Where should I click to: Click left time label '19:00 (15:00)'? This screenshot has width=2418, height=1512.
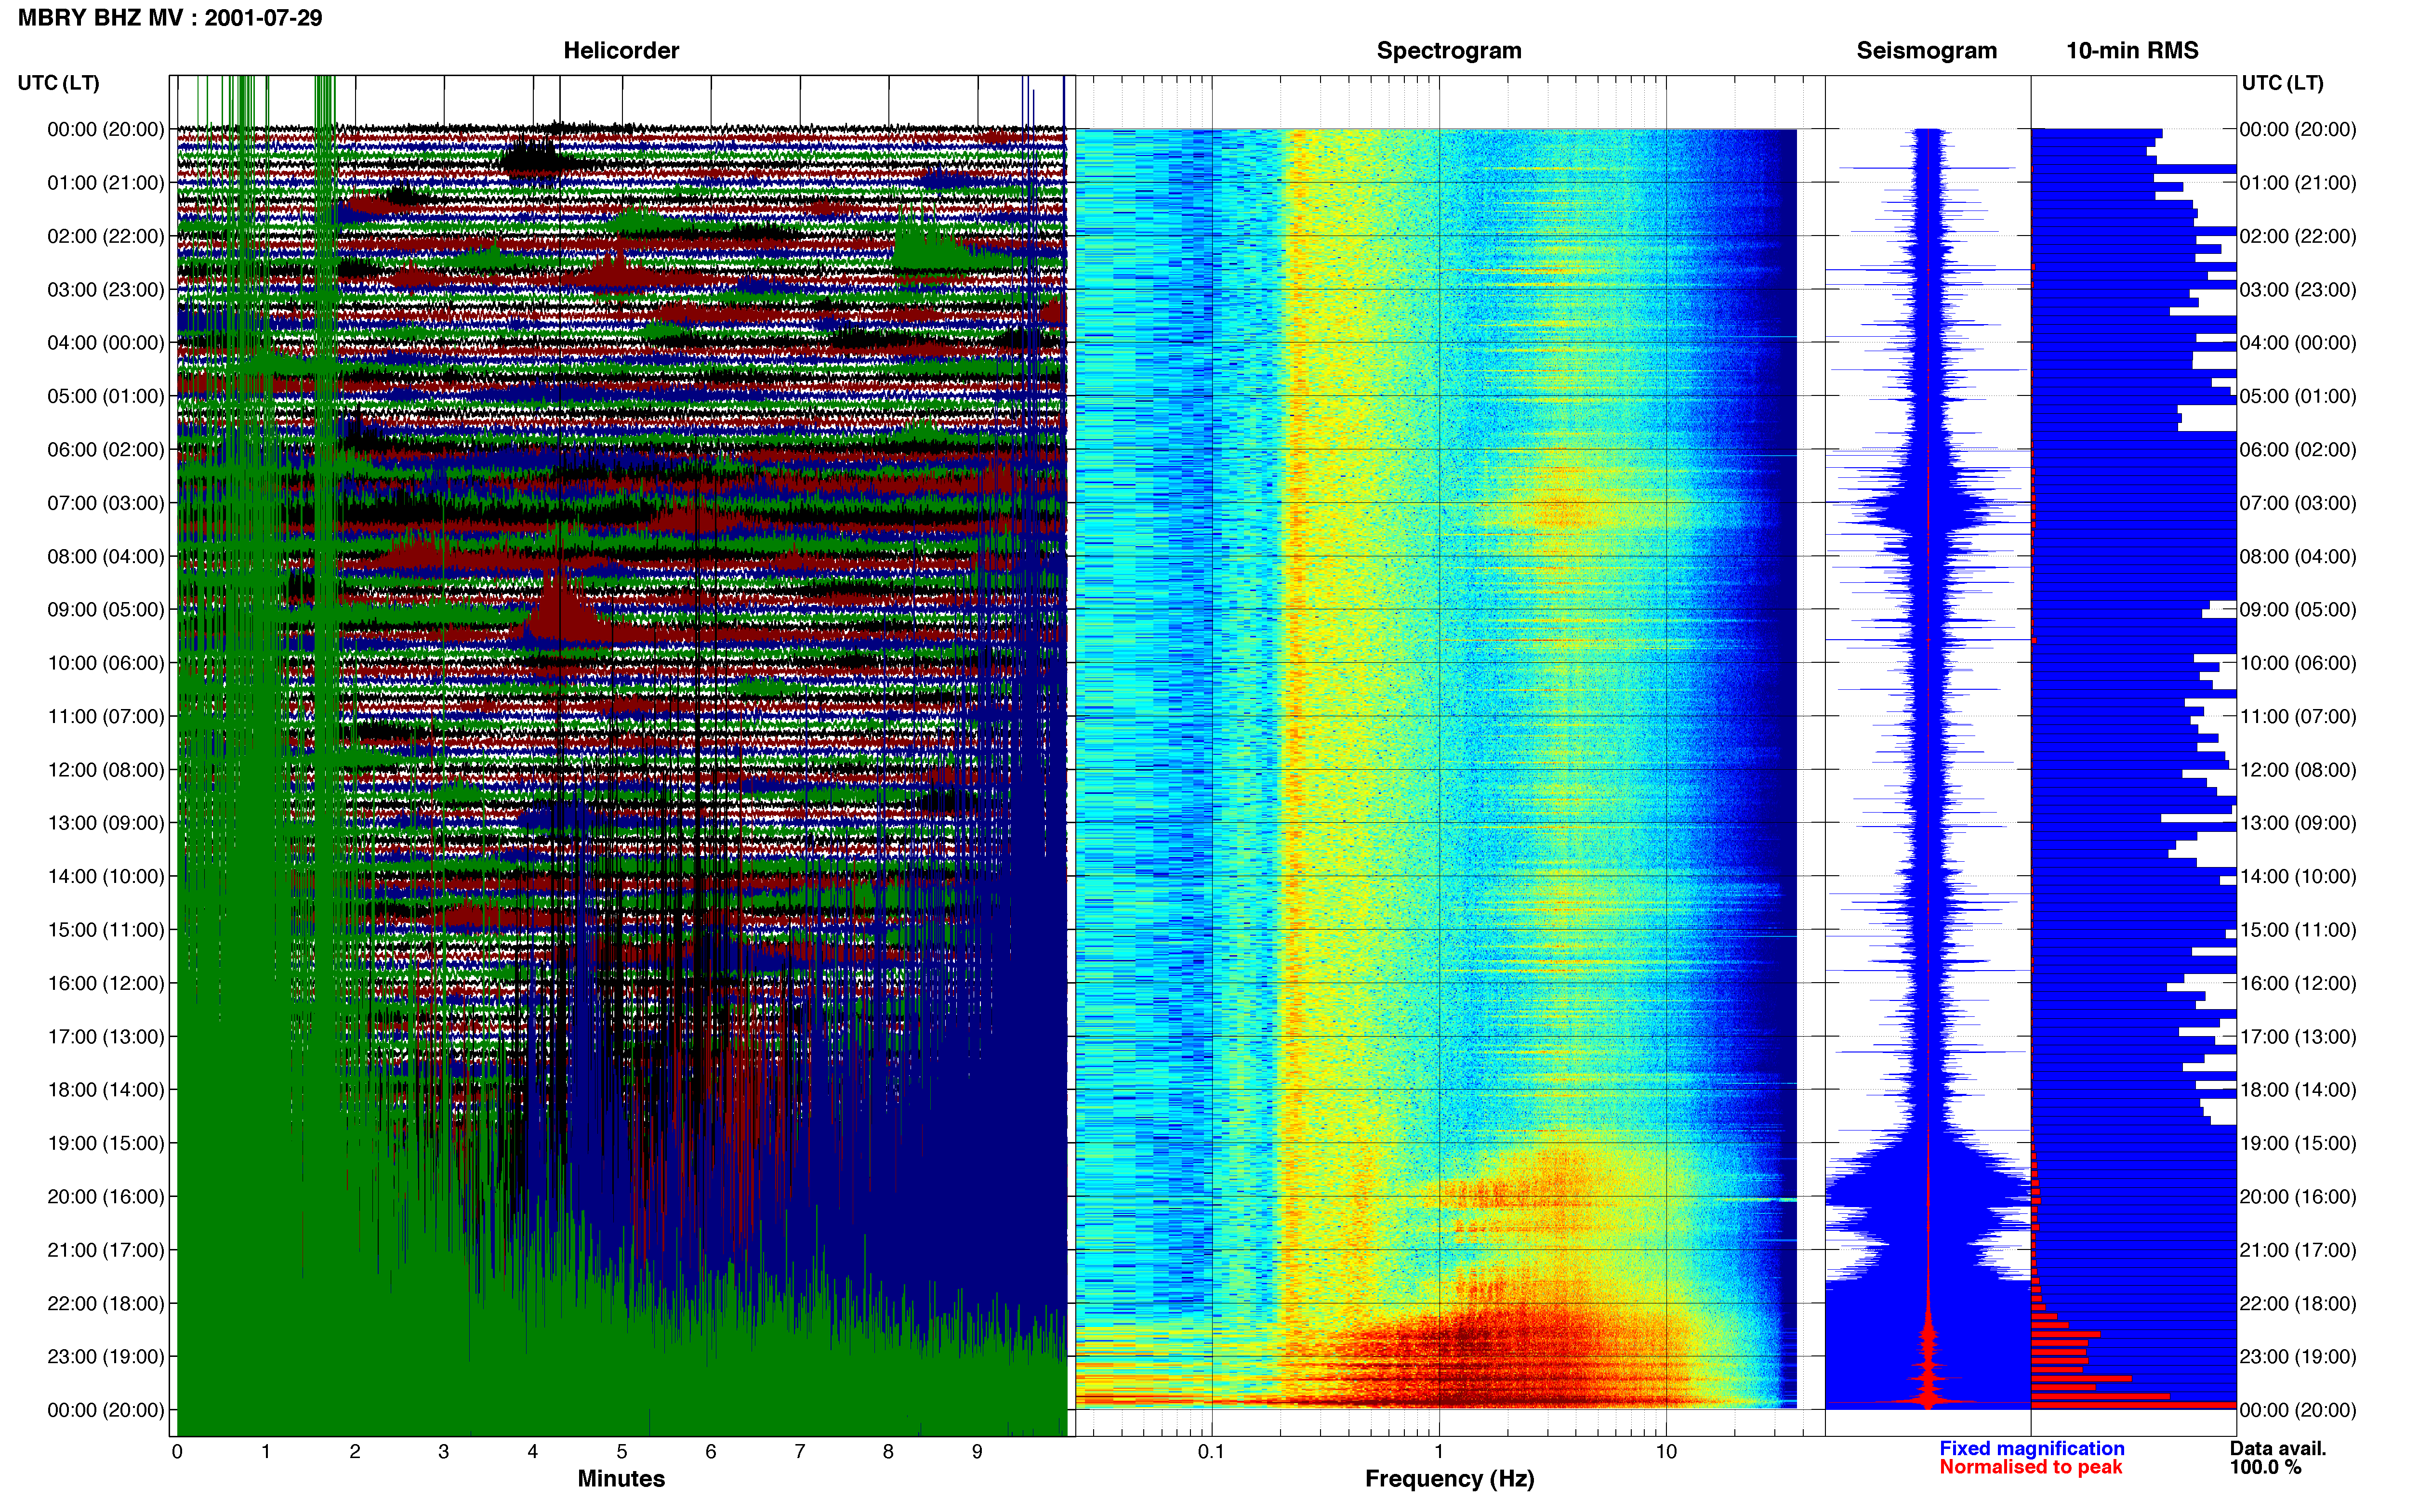(106, 1143)
